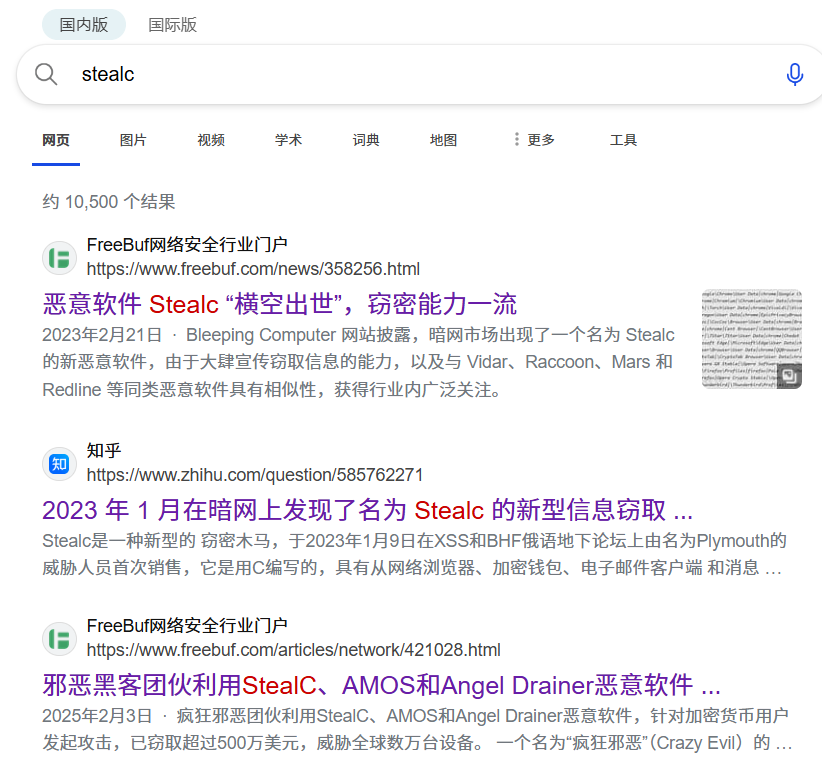Click the Zhihu favicon icon
The image size is (822, 759).
(59, 464)
